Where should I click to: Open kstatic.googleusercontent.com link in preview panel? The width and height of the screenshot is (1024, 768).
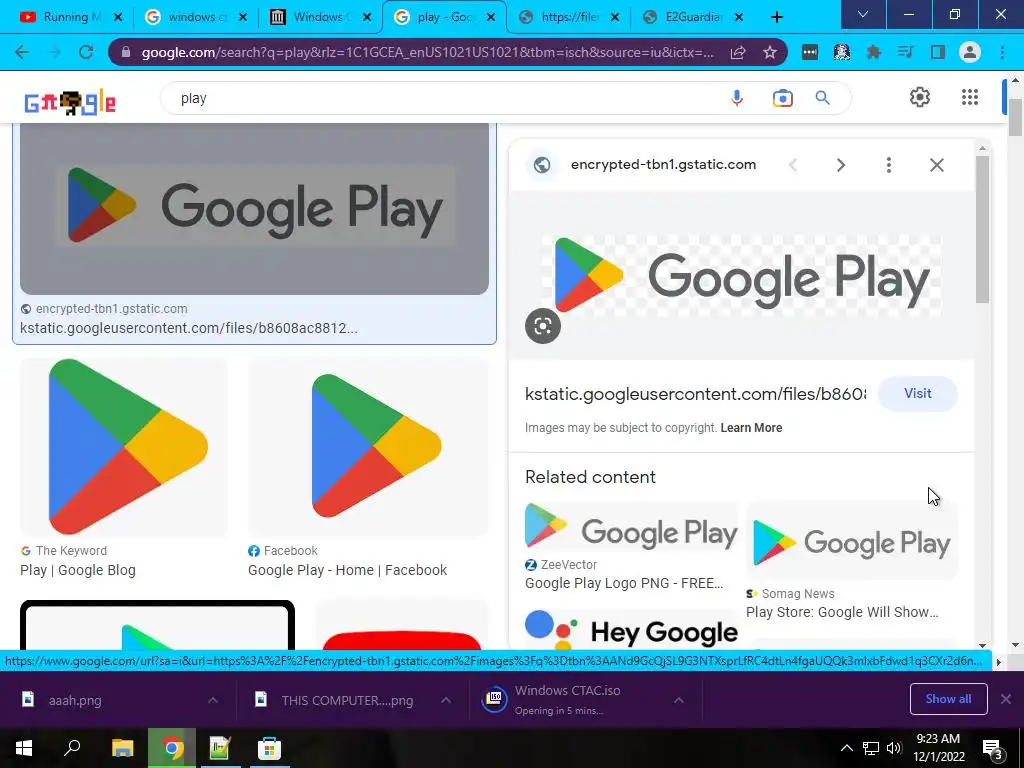pyautogui.click(x=696, y=394)
